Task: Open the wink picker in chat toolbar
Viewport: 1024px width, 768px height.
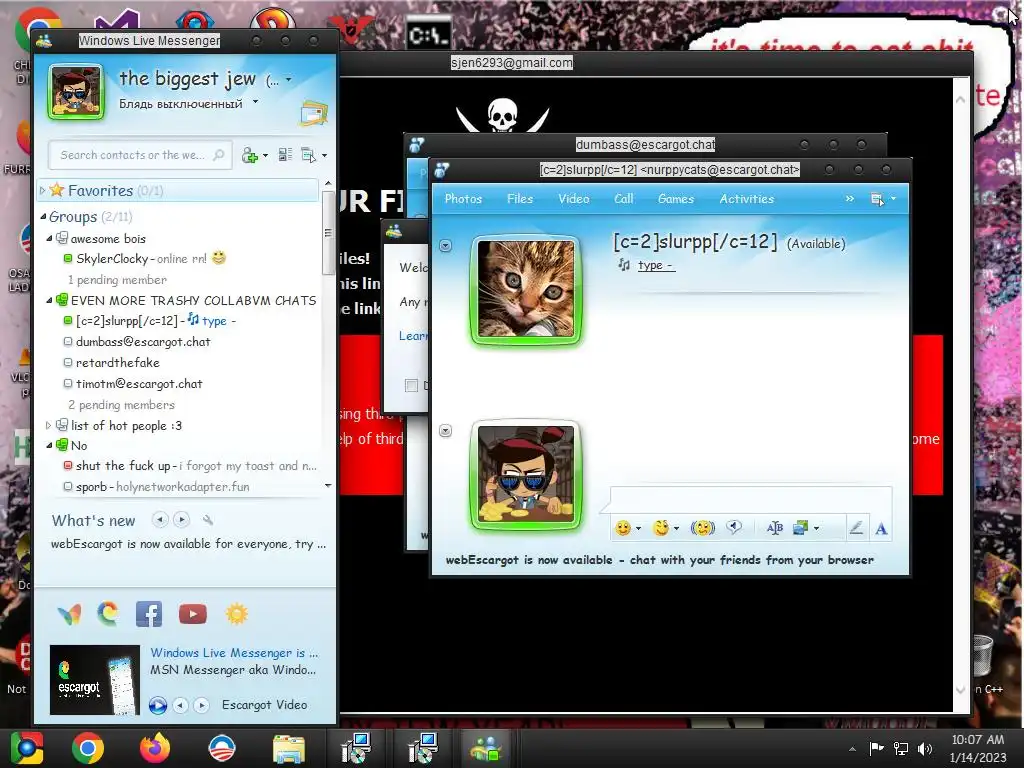Action: coord(662,528)
